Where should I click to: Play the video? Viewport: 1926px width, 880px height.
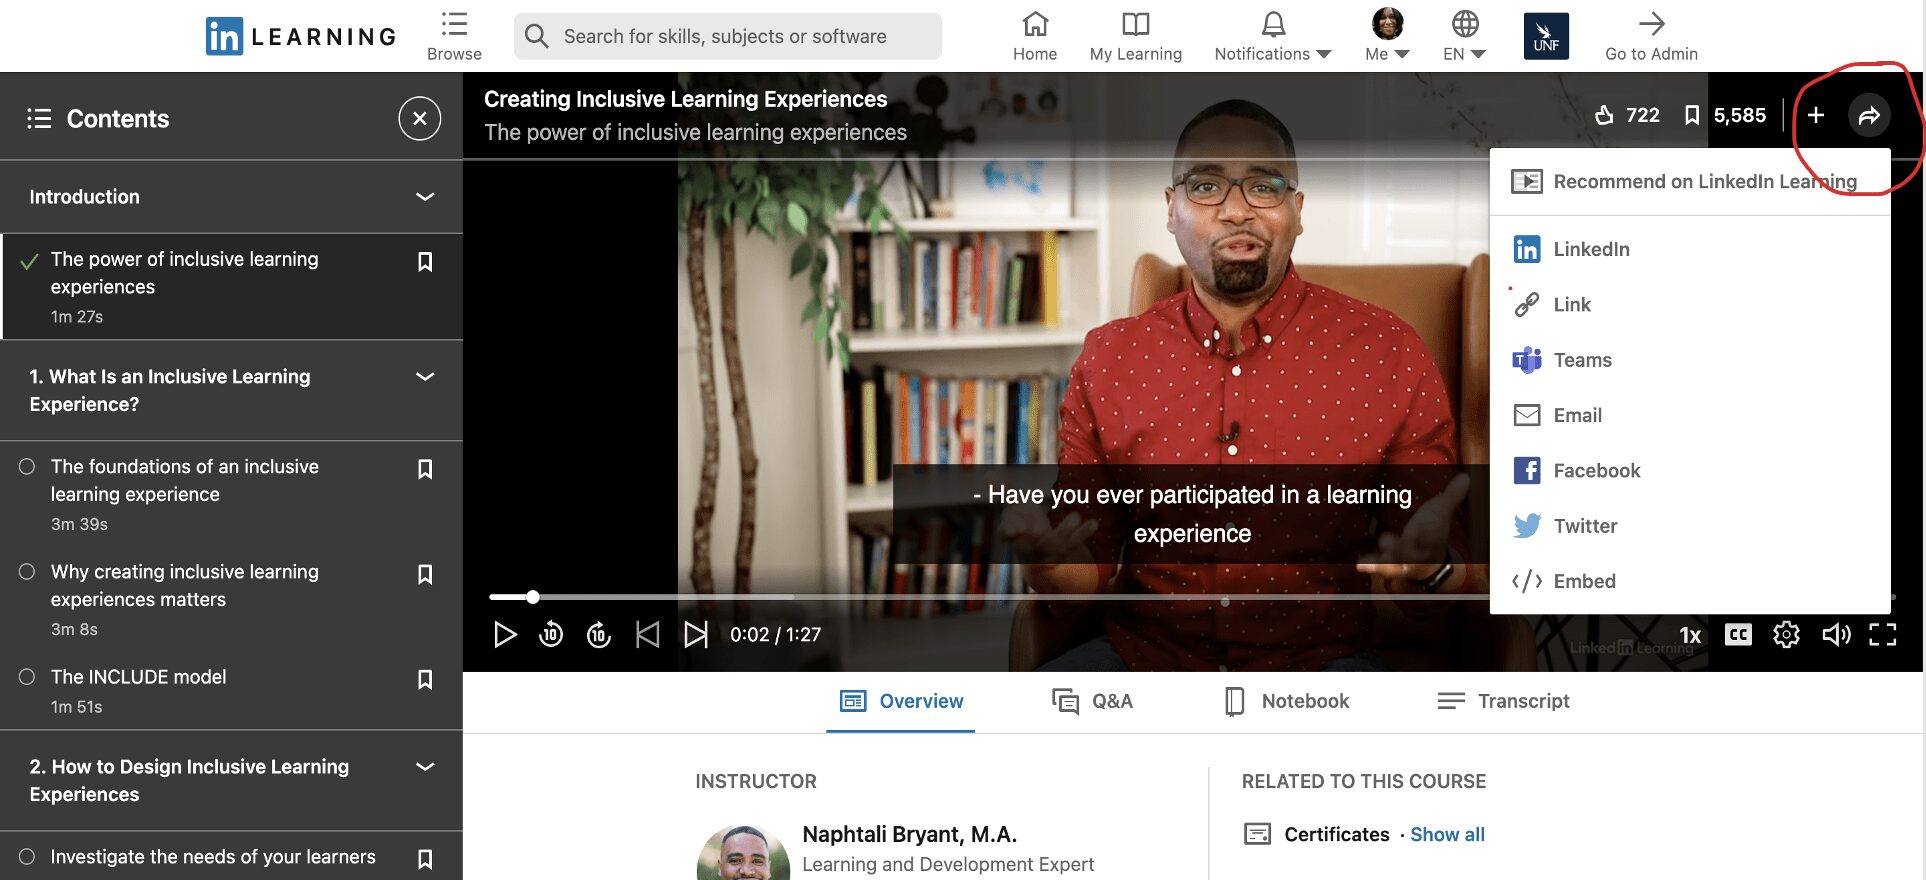pos(505,635)
